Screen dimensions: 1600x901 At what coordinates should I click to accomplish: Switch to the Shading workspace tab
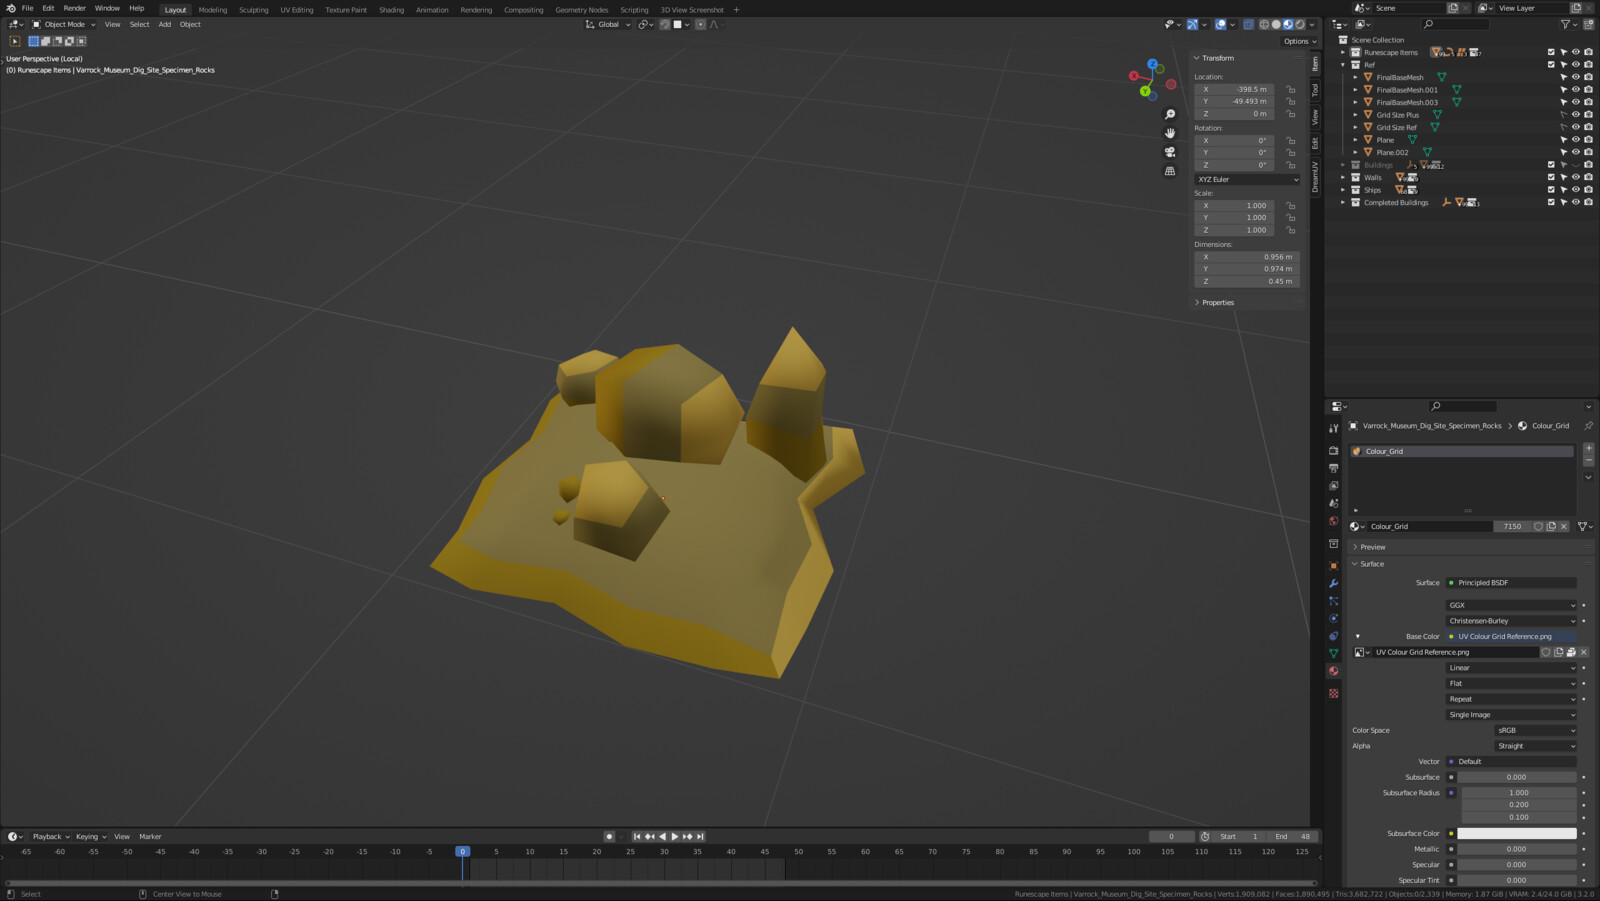tap(391, 10)
